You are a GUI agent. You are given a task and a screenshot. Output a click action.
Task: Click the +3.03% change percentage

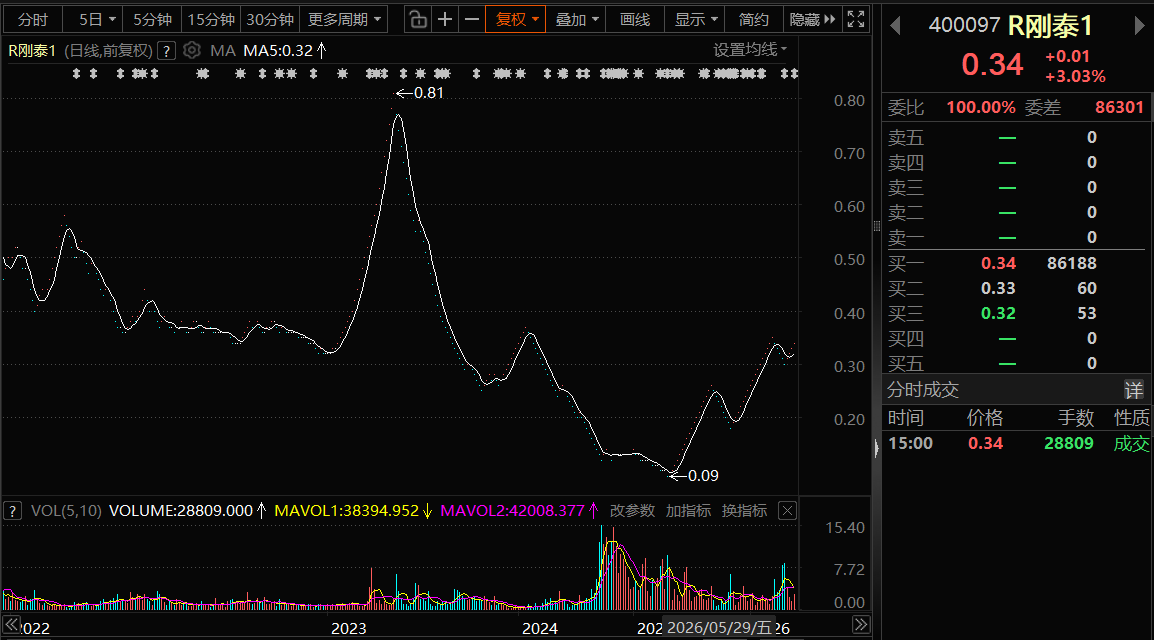tap(1075, 77)
